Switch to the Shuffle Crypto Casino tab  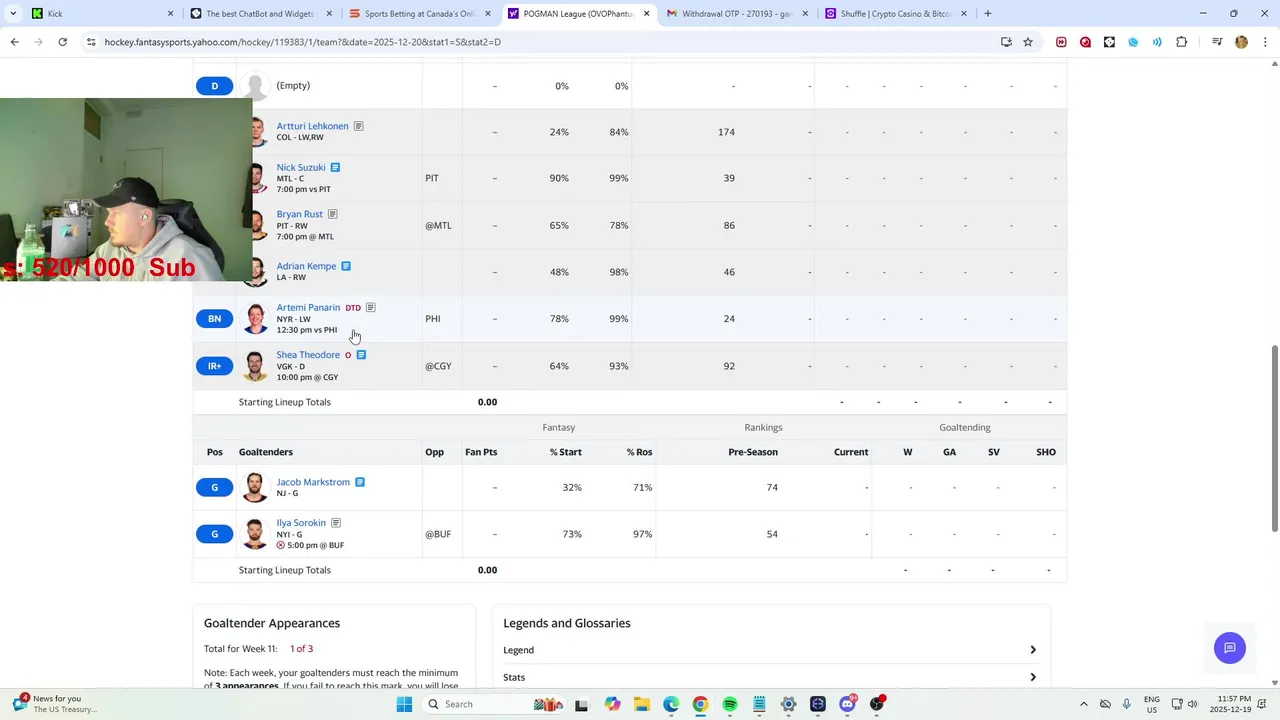pyautogui.click(x=896, y=14)
